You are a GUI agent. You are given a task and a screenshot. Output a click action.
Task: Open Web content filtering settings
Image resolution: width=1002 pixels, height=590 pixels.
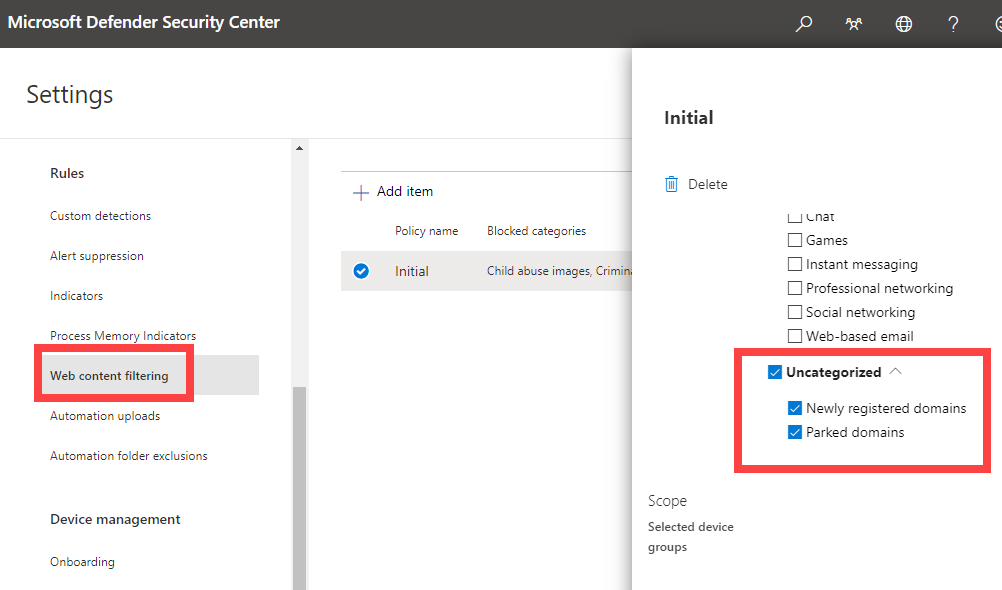pos(109,376)
